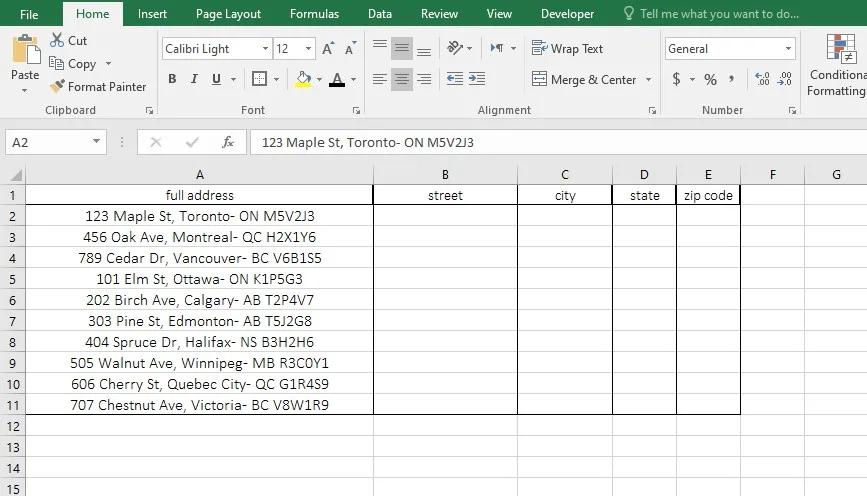Toggle Underline formatting
Image resolution: width=867 pixels, height=496 pixels.
216,79
